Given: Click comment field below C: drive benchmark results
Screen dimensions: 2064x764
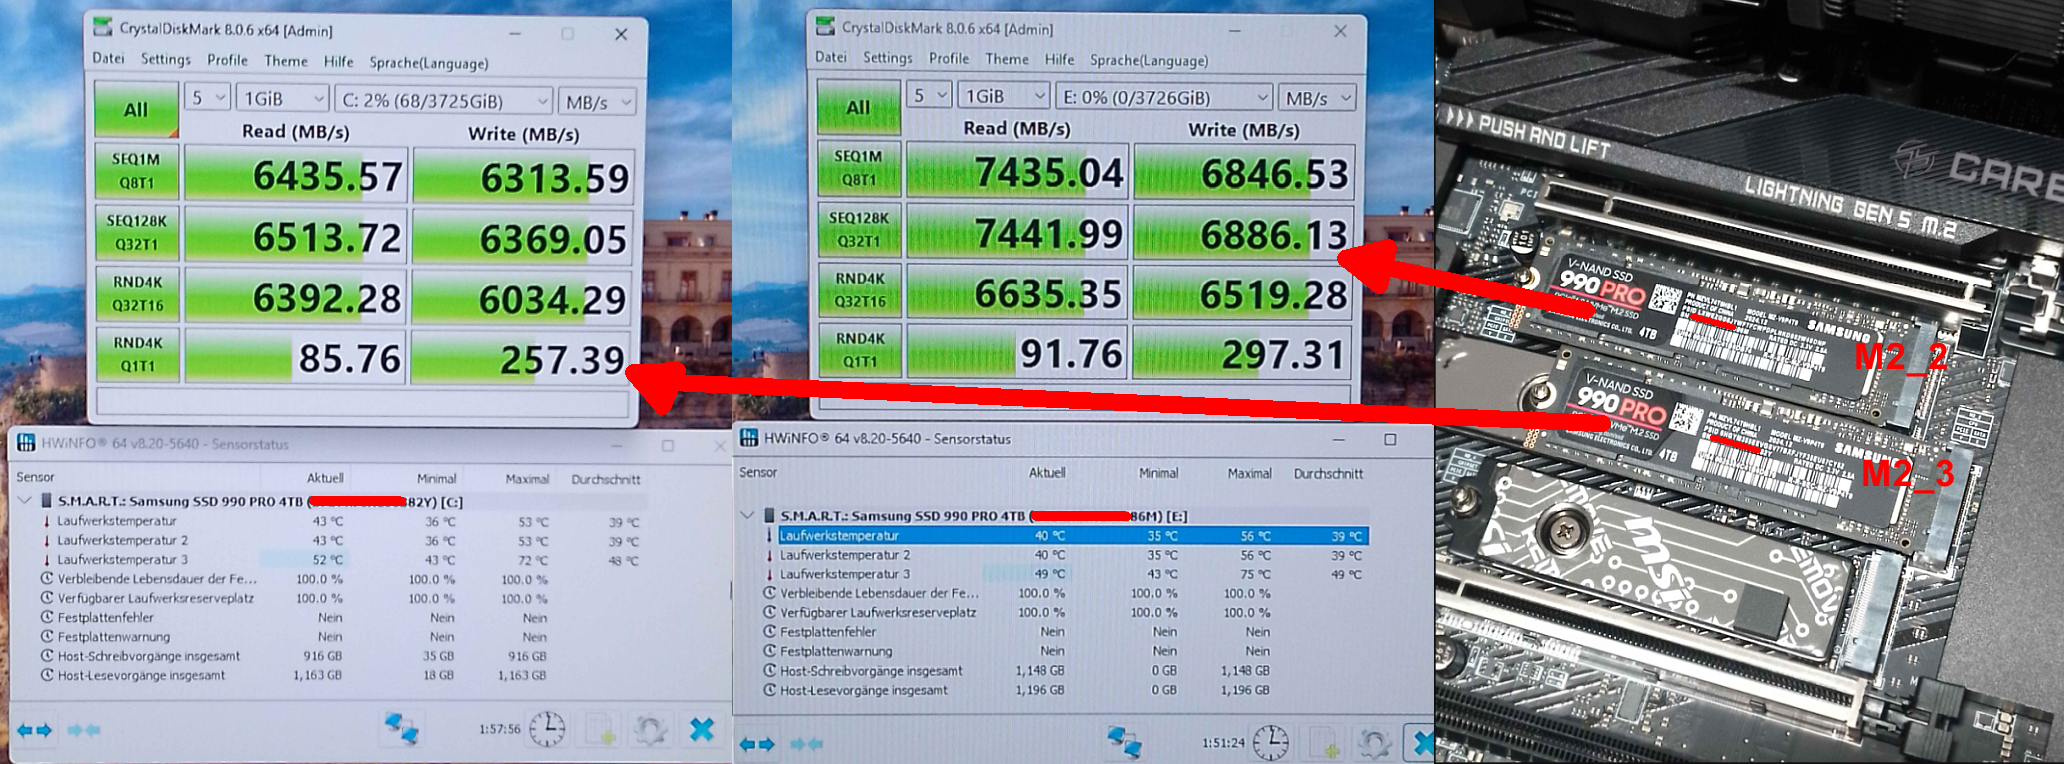Looking at the screenshot, I should 362,401.
